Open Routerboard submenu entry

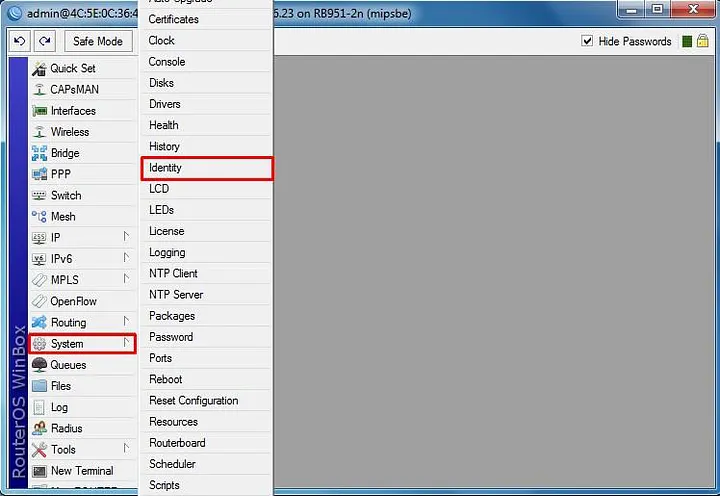pyautogui.click(x=206, y=443)
